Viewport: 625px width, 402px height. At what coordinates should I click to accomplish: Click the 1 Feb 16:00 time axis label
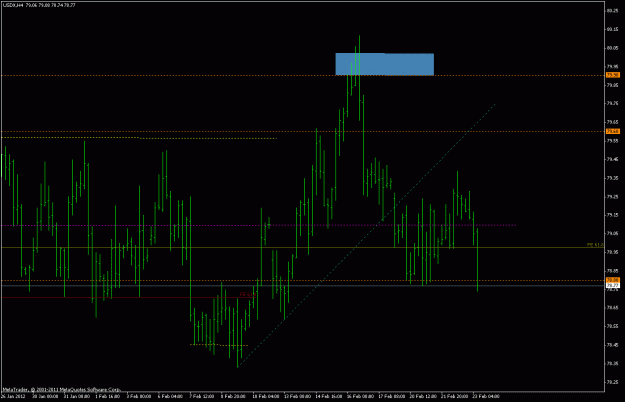108,396
